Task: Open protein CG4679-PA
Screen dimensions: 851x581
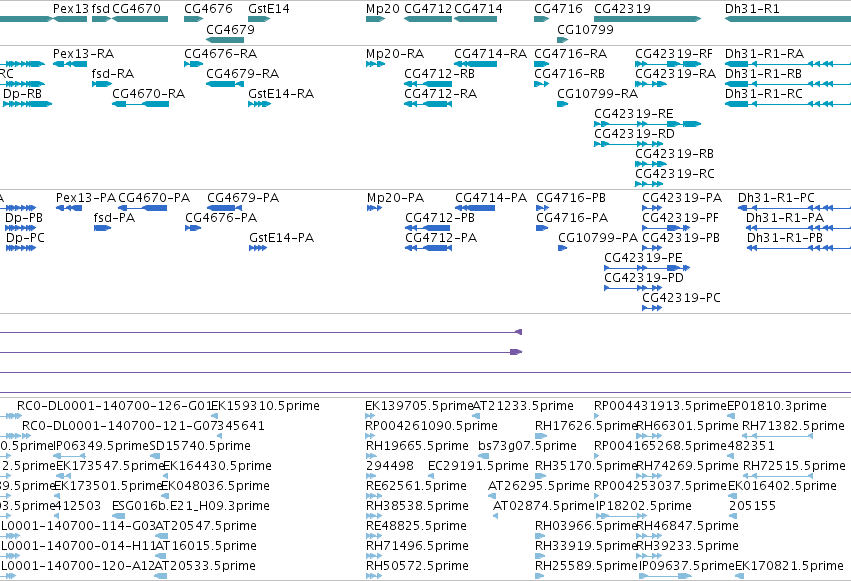Action: pos(225,208)
